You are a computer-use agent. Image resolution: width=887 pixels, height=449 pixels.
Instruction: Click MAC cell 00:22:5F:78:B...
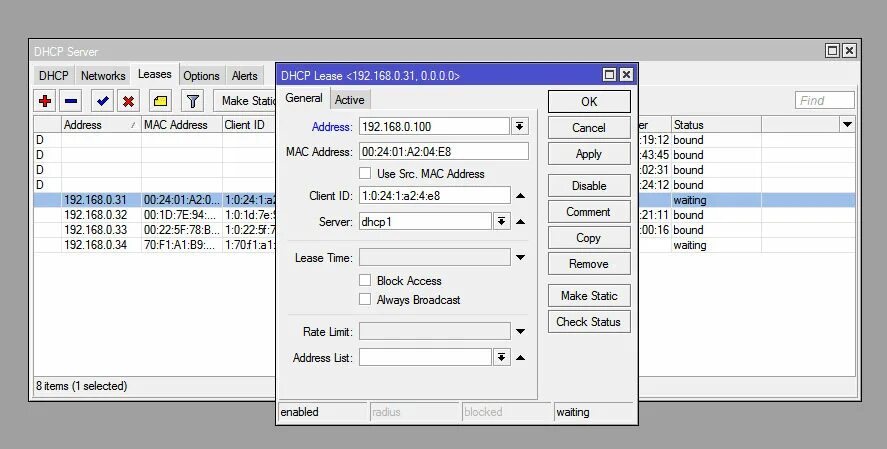click(182, 230)
